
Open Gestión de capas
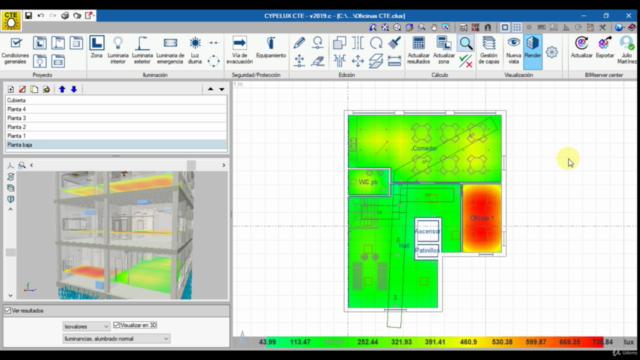click(489, 50)
